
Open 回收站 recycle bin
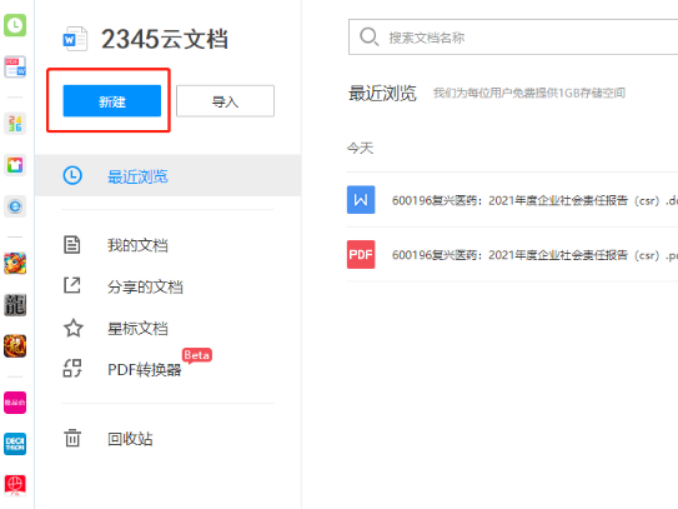click(130, 439)
